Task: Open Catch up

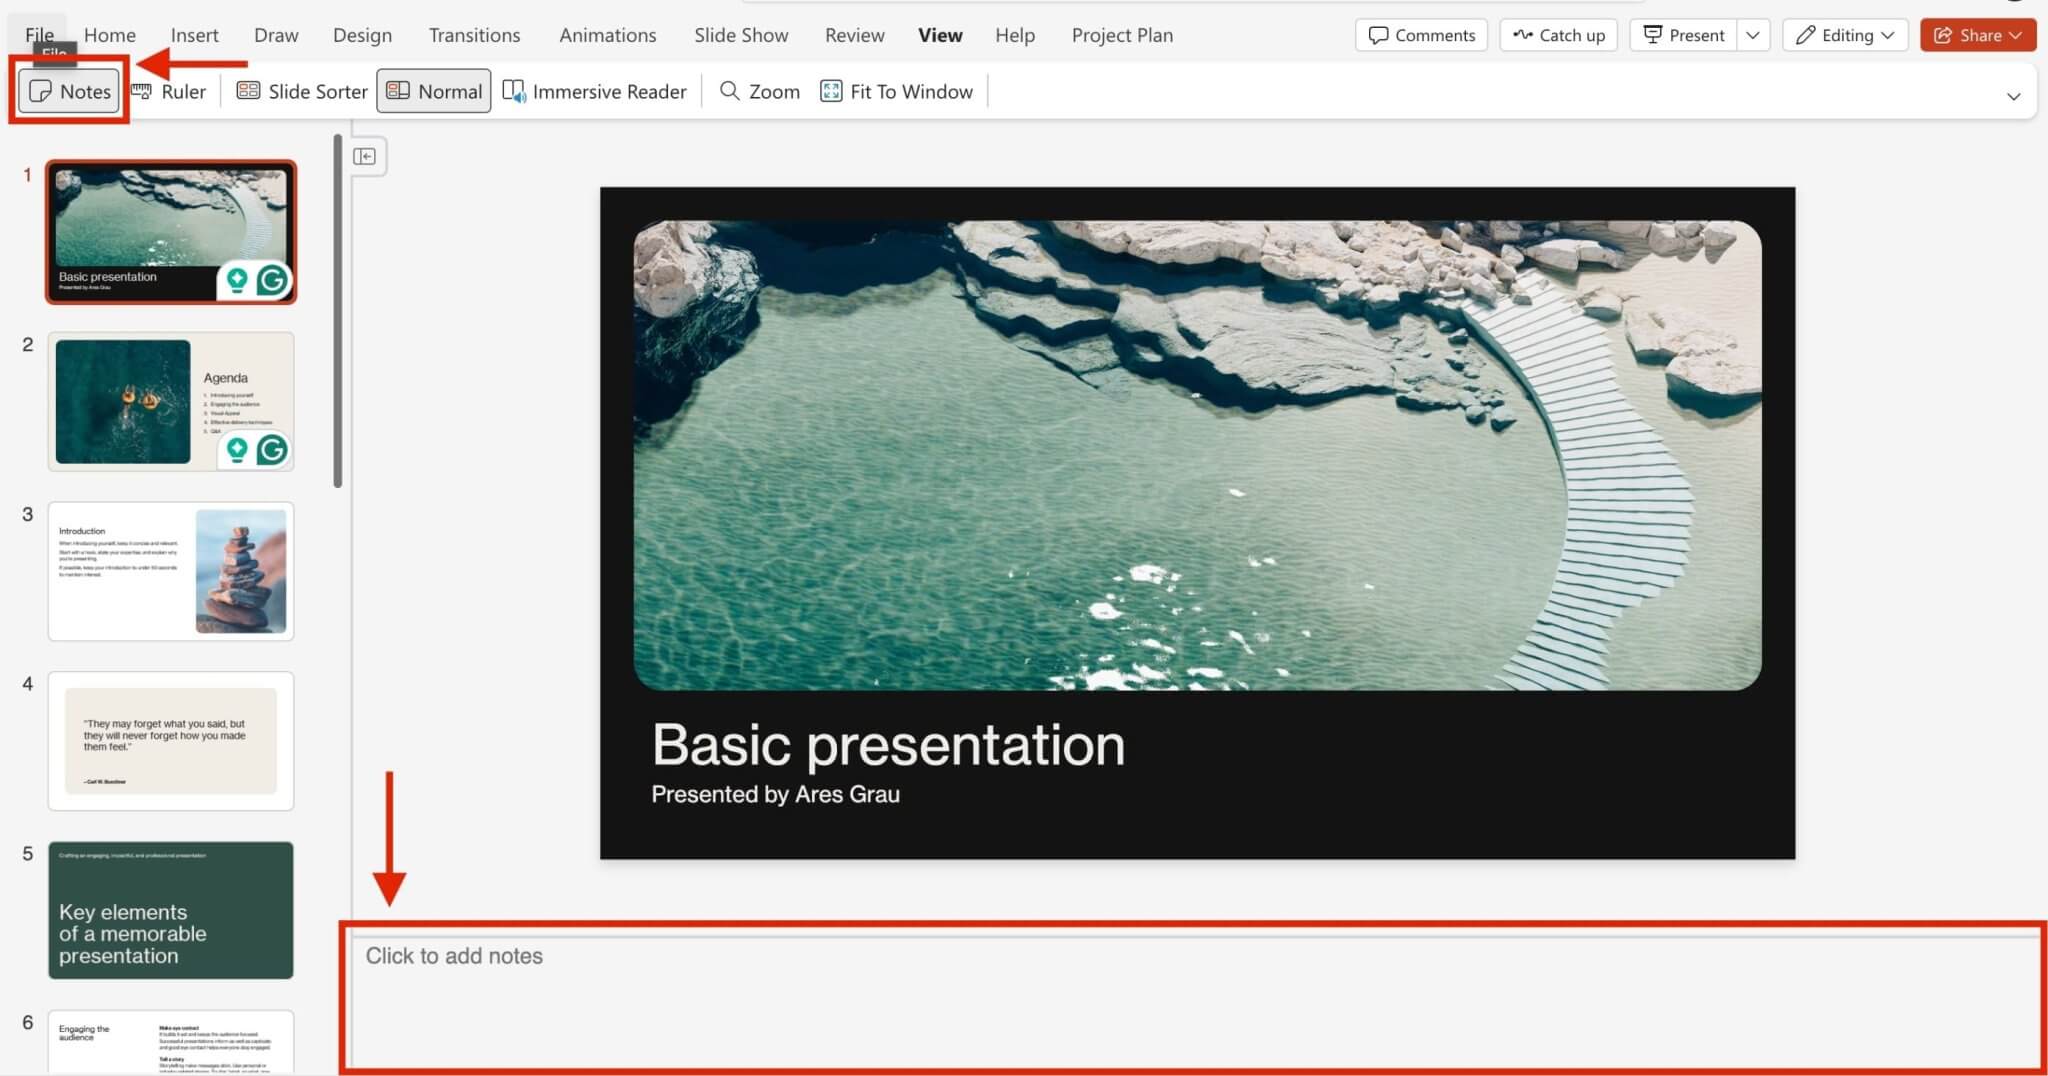Action: click(x=1558, y=34)
